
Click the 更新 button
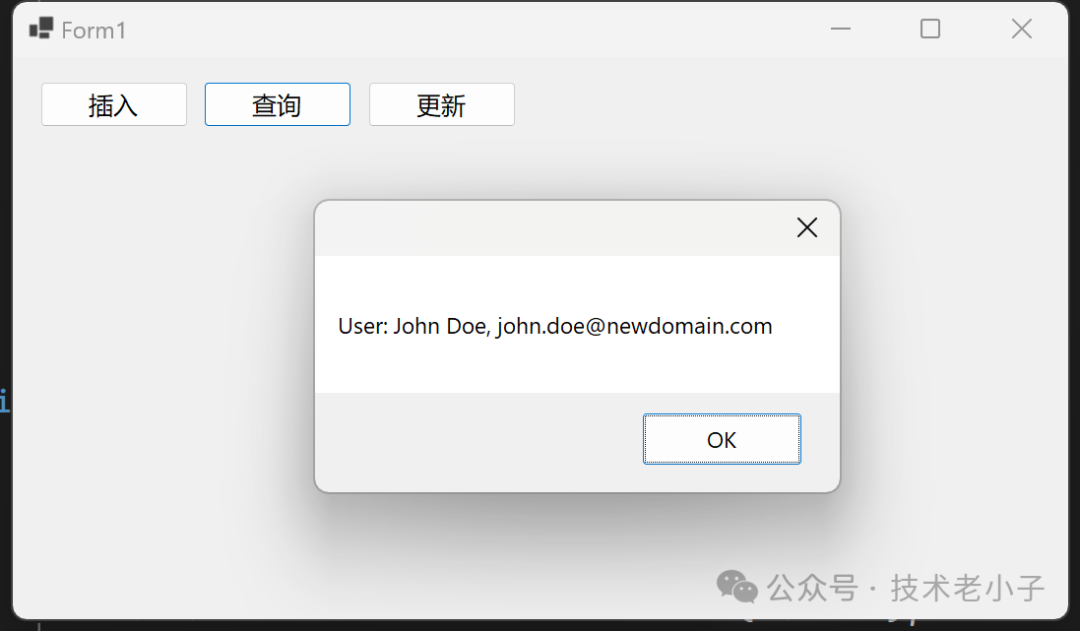pyautogui.click(x=442, y=105)
